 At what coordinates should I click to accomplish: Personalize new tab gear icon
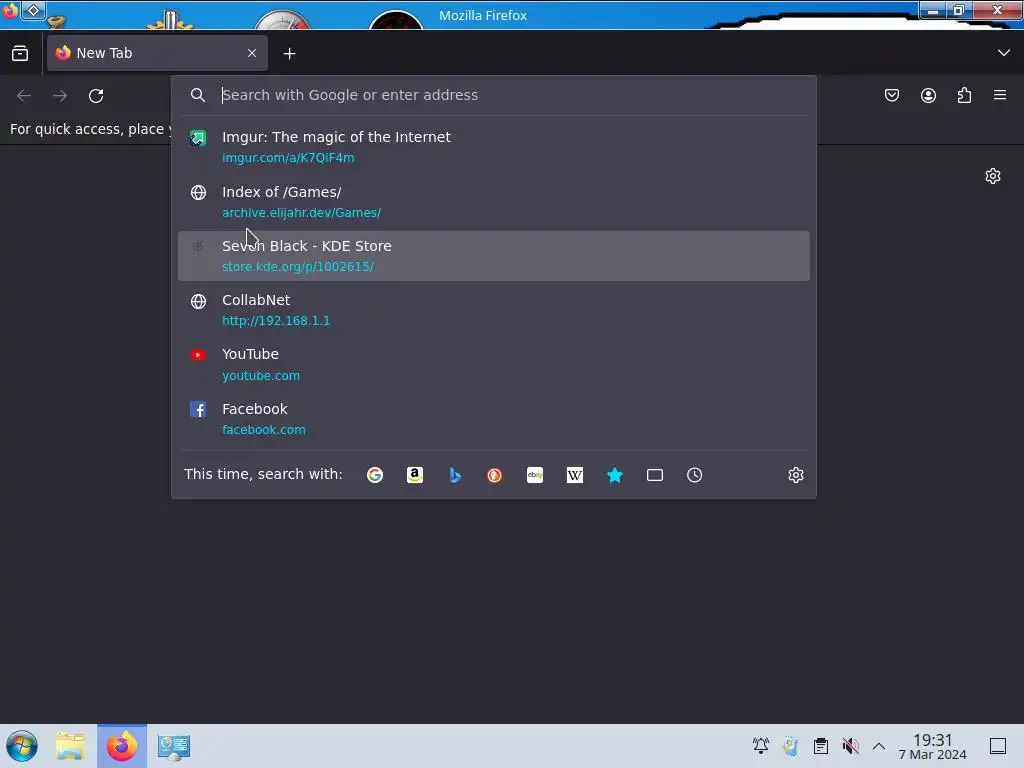point(993,176)
